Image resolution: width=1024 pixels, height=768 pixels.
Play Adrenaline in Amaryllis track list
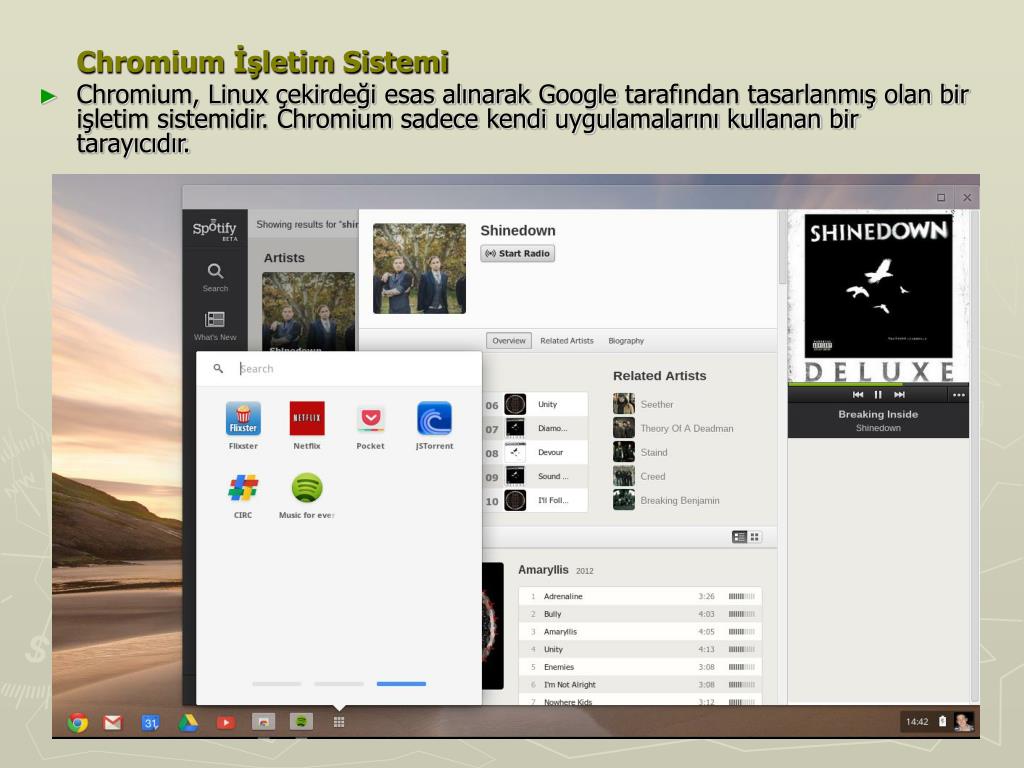[x=640, y=596]
